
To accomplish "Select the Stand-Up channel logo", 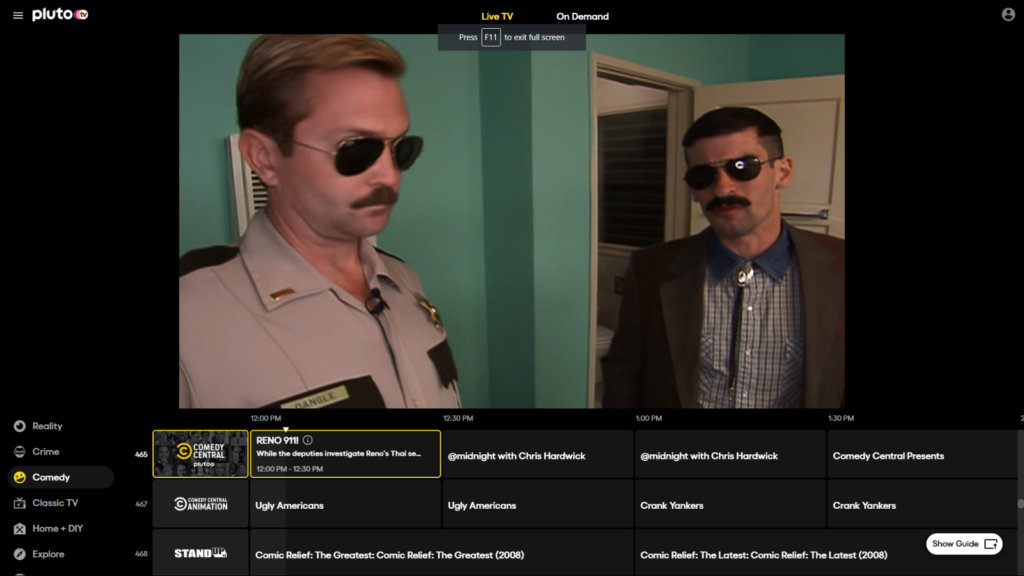I will tap(200, 553).
